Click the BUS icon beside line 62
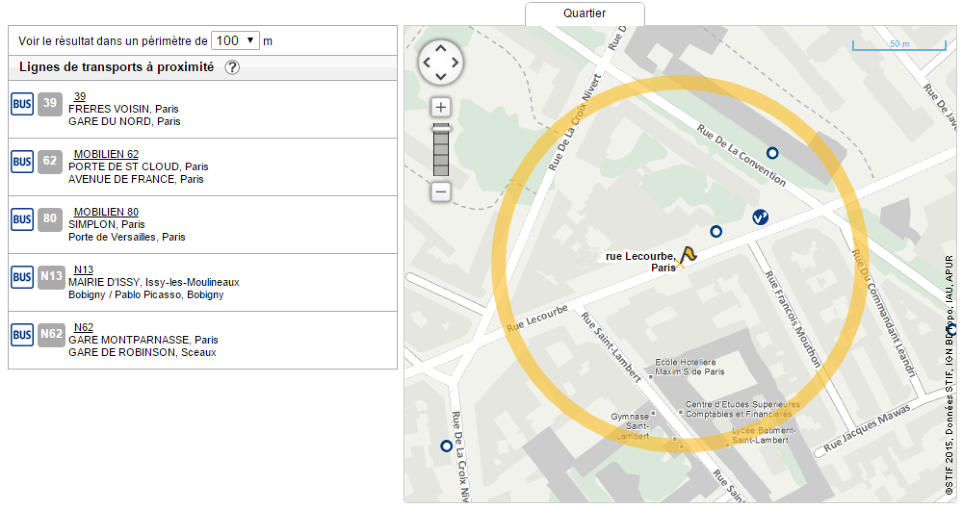 (22, 161)
